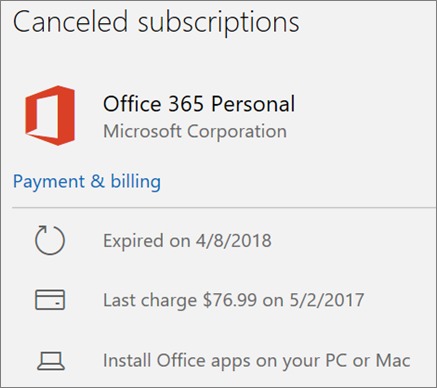Click the 4/8/2018 expiration date
Screen dimensions: 437x388
234,241
